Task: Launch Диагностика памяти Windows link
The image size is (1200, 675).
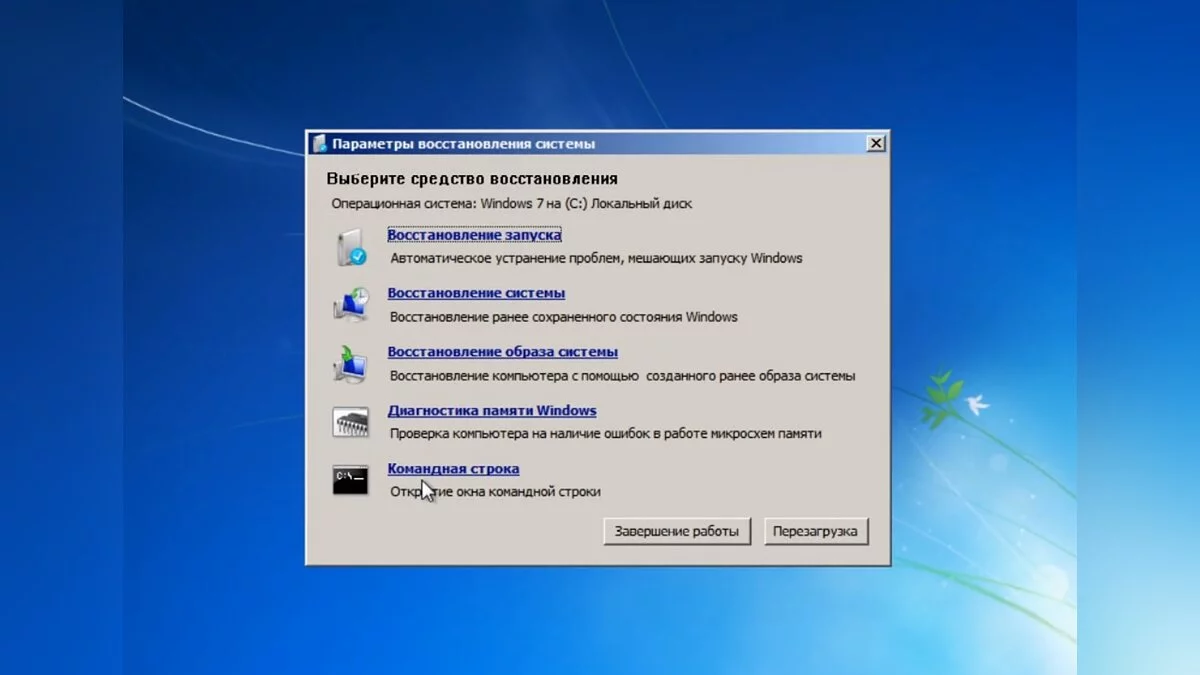Action: 491,410
